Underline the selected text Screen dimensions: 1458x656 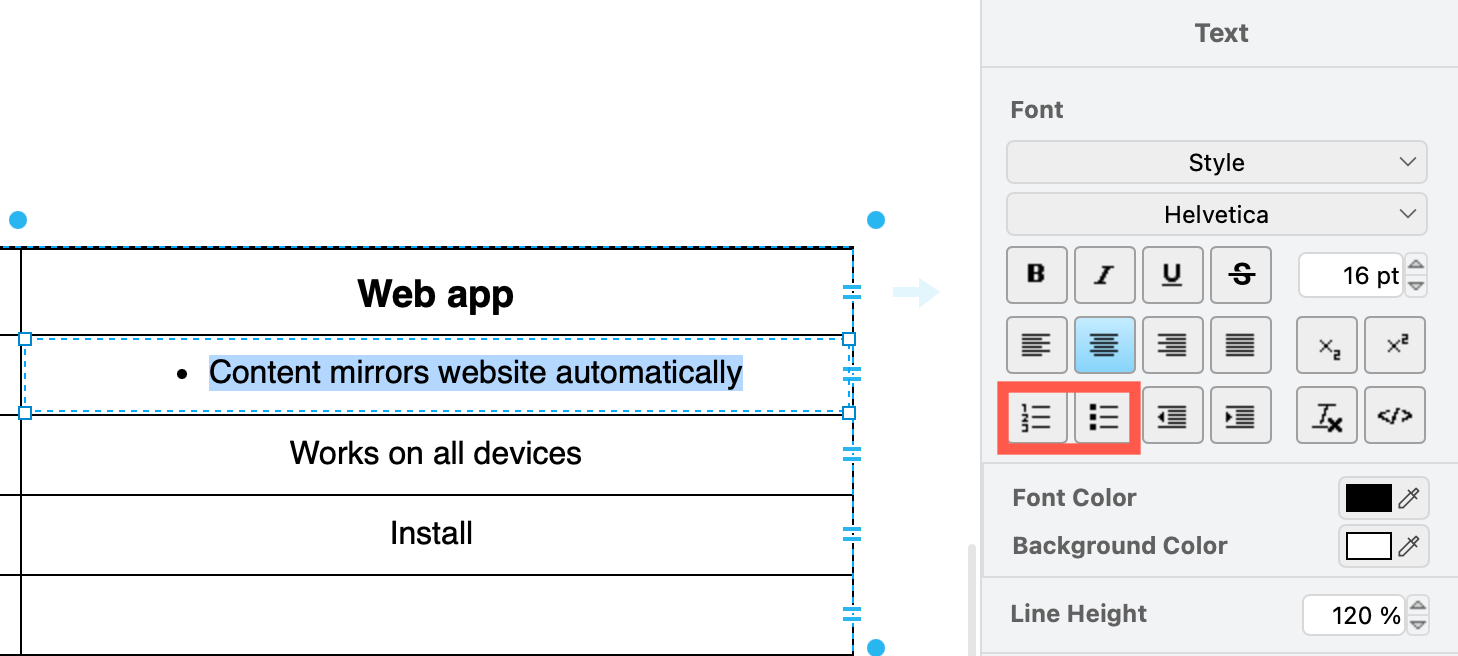click(x=1172, y=275)
